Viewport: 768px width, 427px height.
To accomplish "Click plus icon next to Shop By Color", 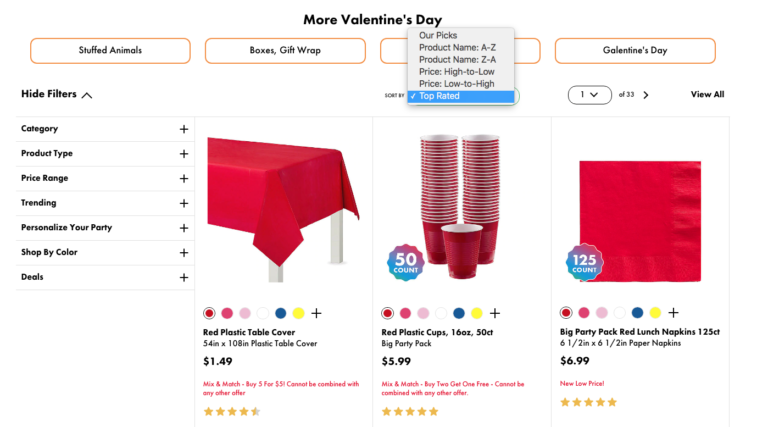I will tap(184, 253).
